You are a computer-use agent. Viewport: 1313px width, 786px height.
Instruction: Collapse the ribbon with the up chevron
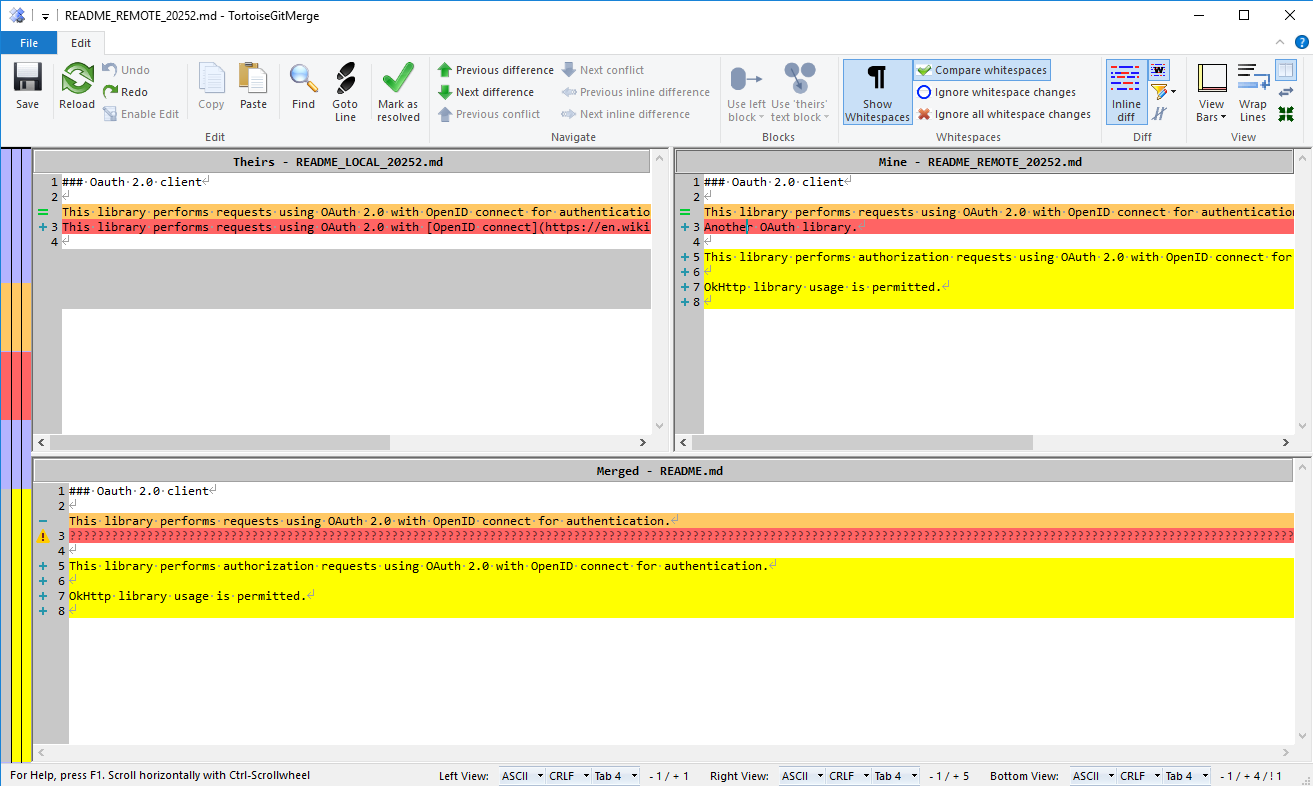tap(1281, 42)
